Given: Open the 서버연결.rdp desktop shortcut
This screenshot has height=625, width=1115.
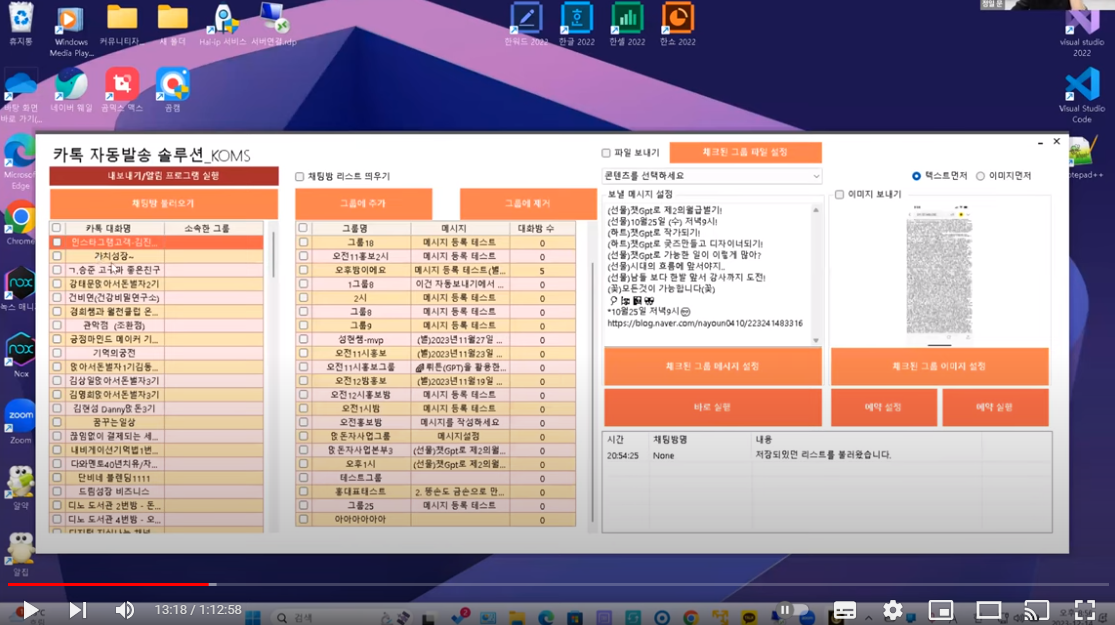Looking at the screenshot, I should (x=274, y=24).
